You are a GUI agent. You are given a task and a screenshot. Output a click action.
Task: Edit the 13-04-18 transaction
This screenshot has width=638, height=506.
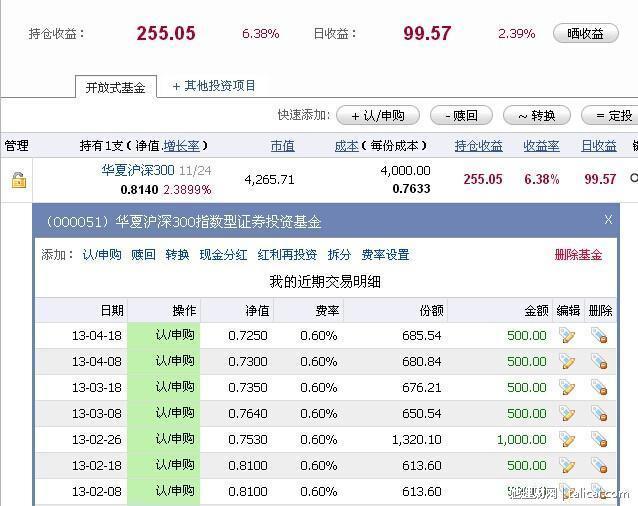[567, 336]
